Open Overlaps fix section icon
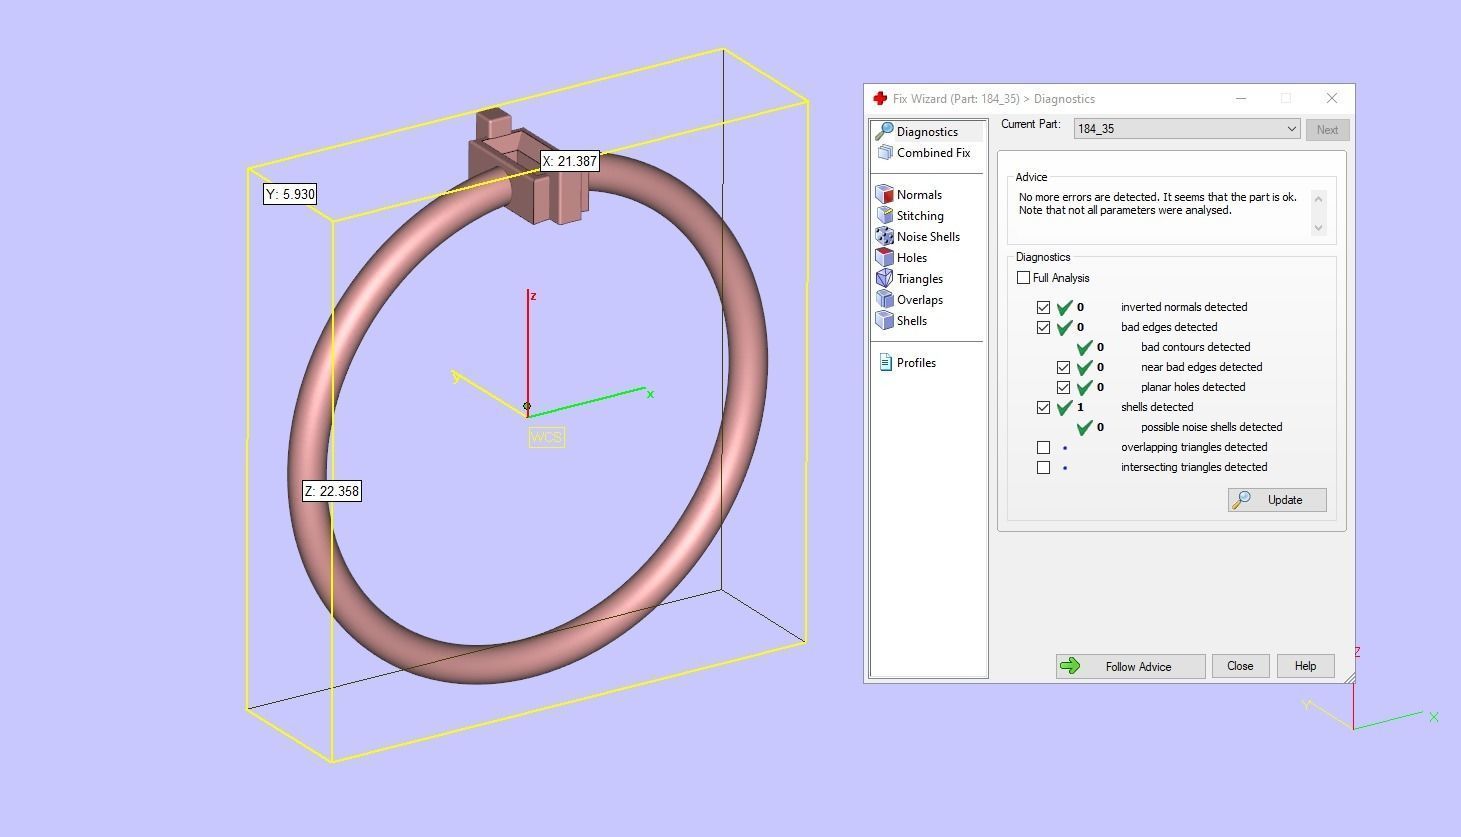1461x837 pixels. [x=884, y=300]
